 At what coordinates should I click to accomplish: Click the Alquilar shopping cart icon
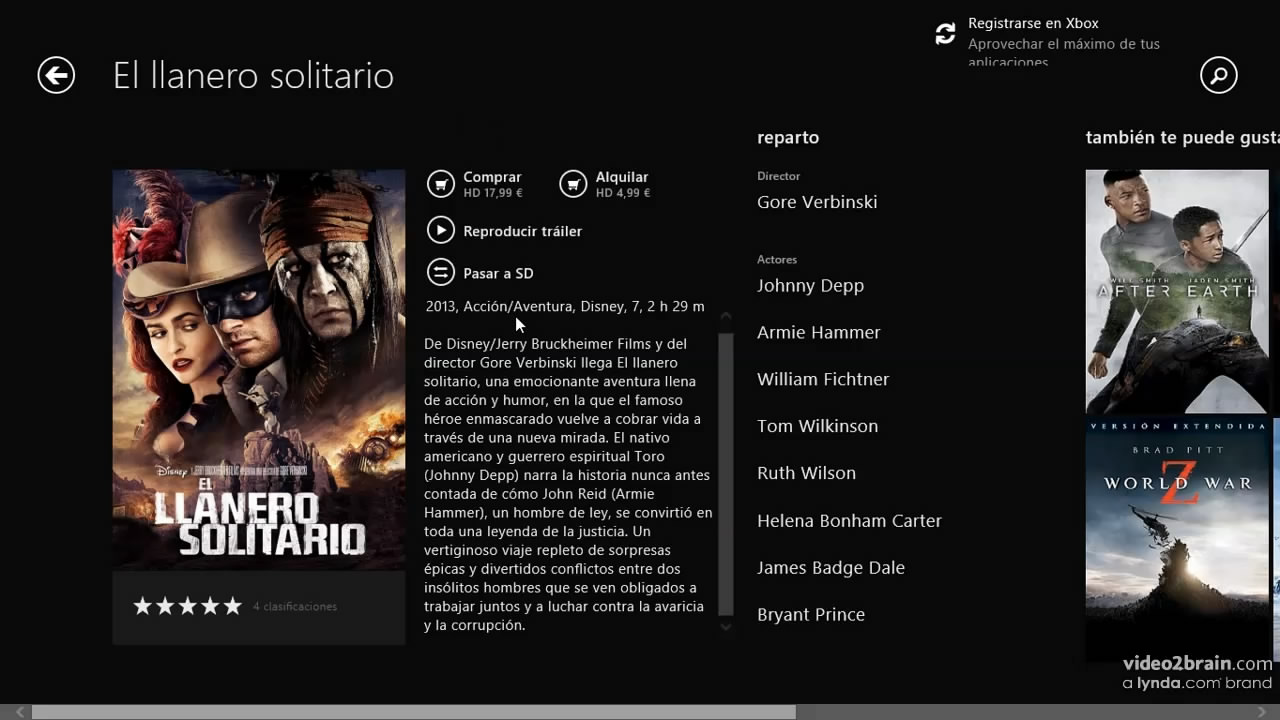tap(573, 184)
